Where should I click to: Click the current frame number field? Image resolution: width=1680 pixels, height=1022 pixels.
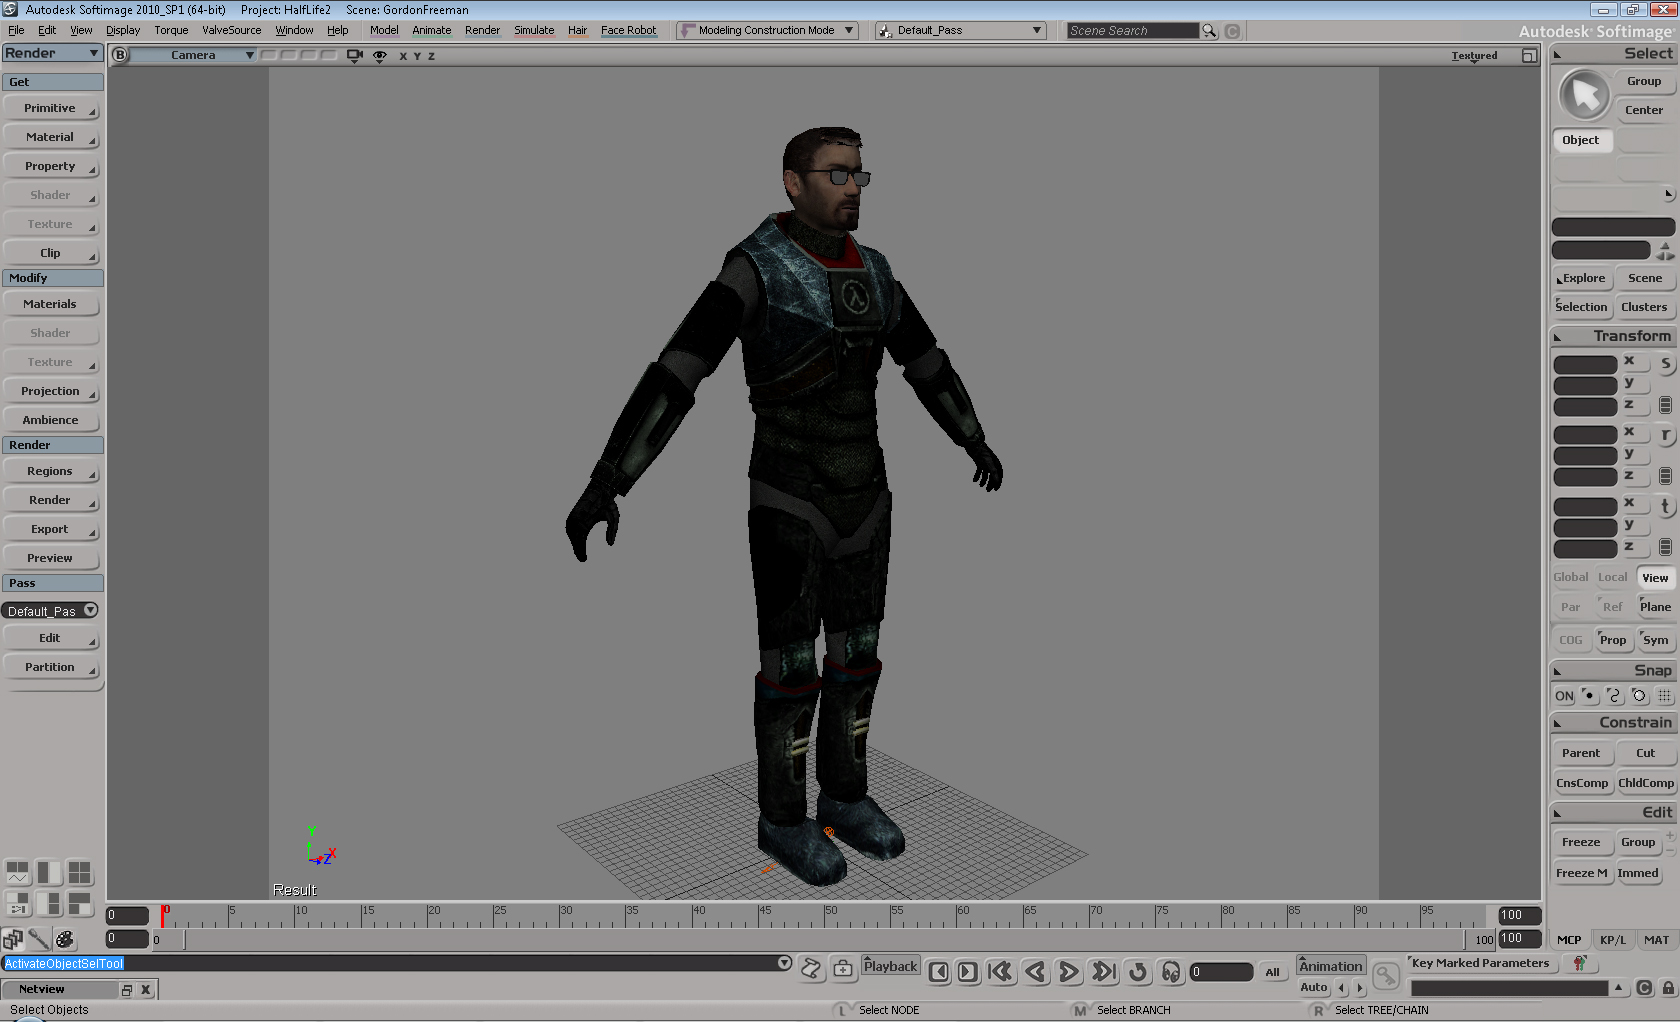(1221, 972)
